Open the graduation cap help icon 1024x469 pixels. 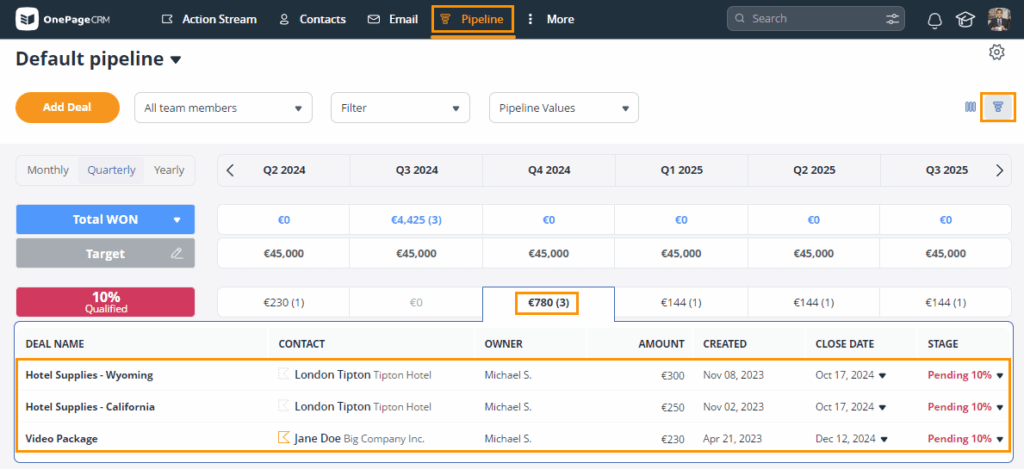965,19
